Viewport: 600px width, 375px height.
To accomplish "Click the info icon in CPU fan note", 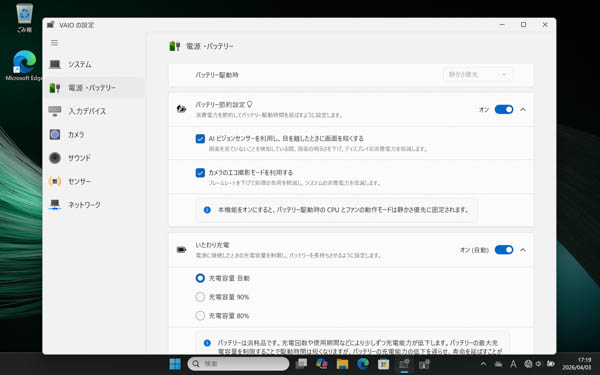I will pyautogui.click(x=207, y=210).
